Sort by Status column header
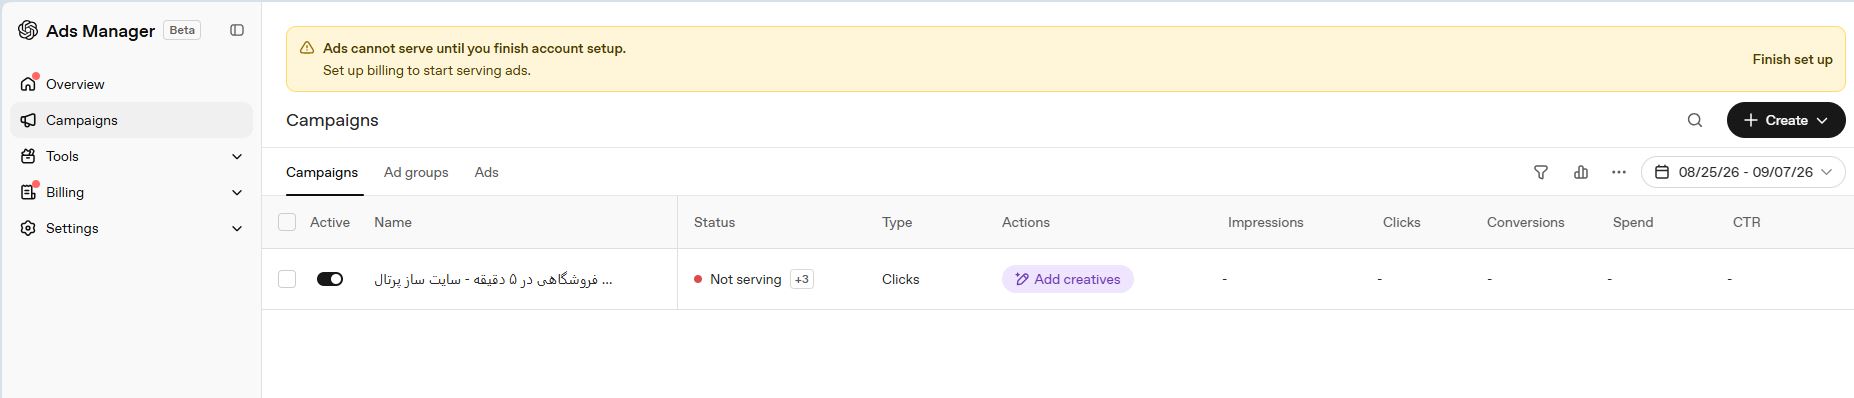The width and height of the screenshot is (1854, 398). 714,222
